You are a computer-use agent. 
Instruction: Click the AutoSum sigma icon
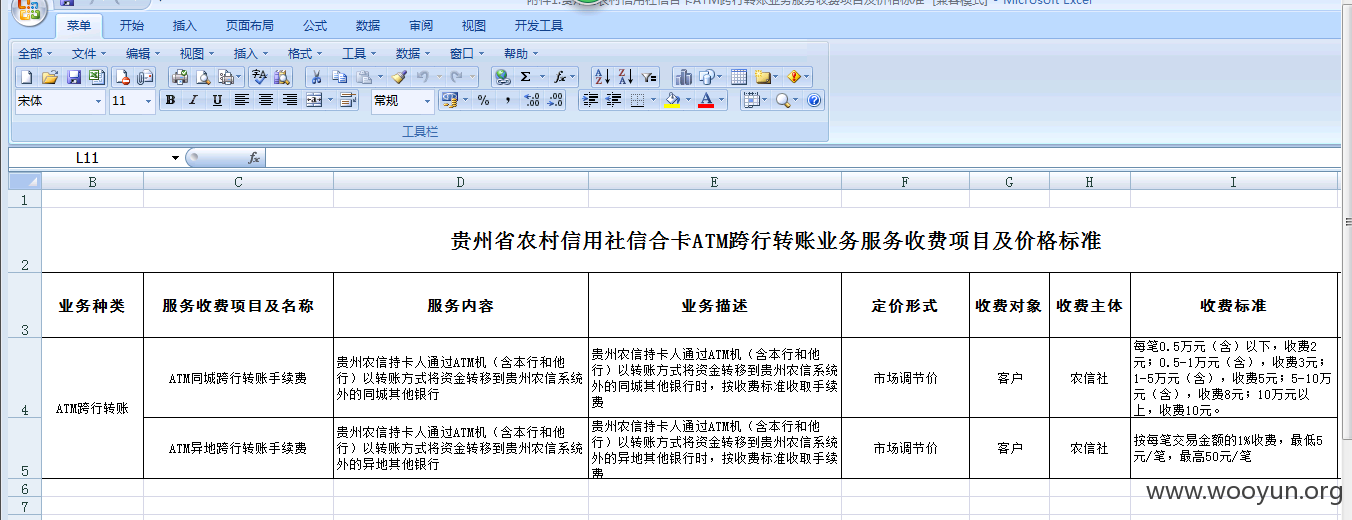(526, 76)
